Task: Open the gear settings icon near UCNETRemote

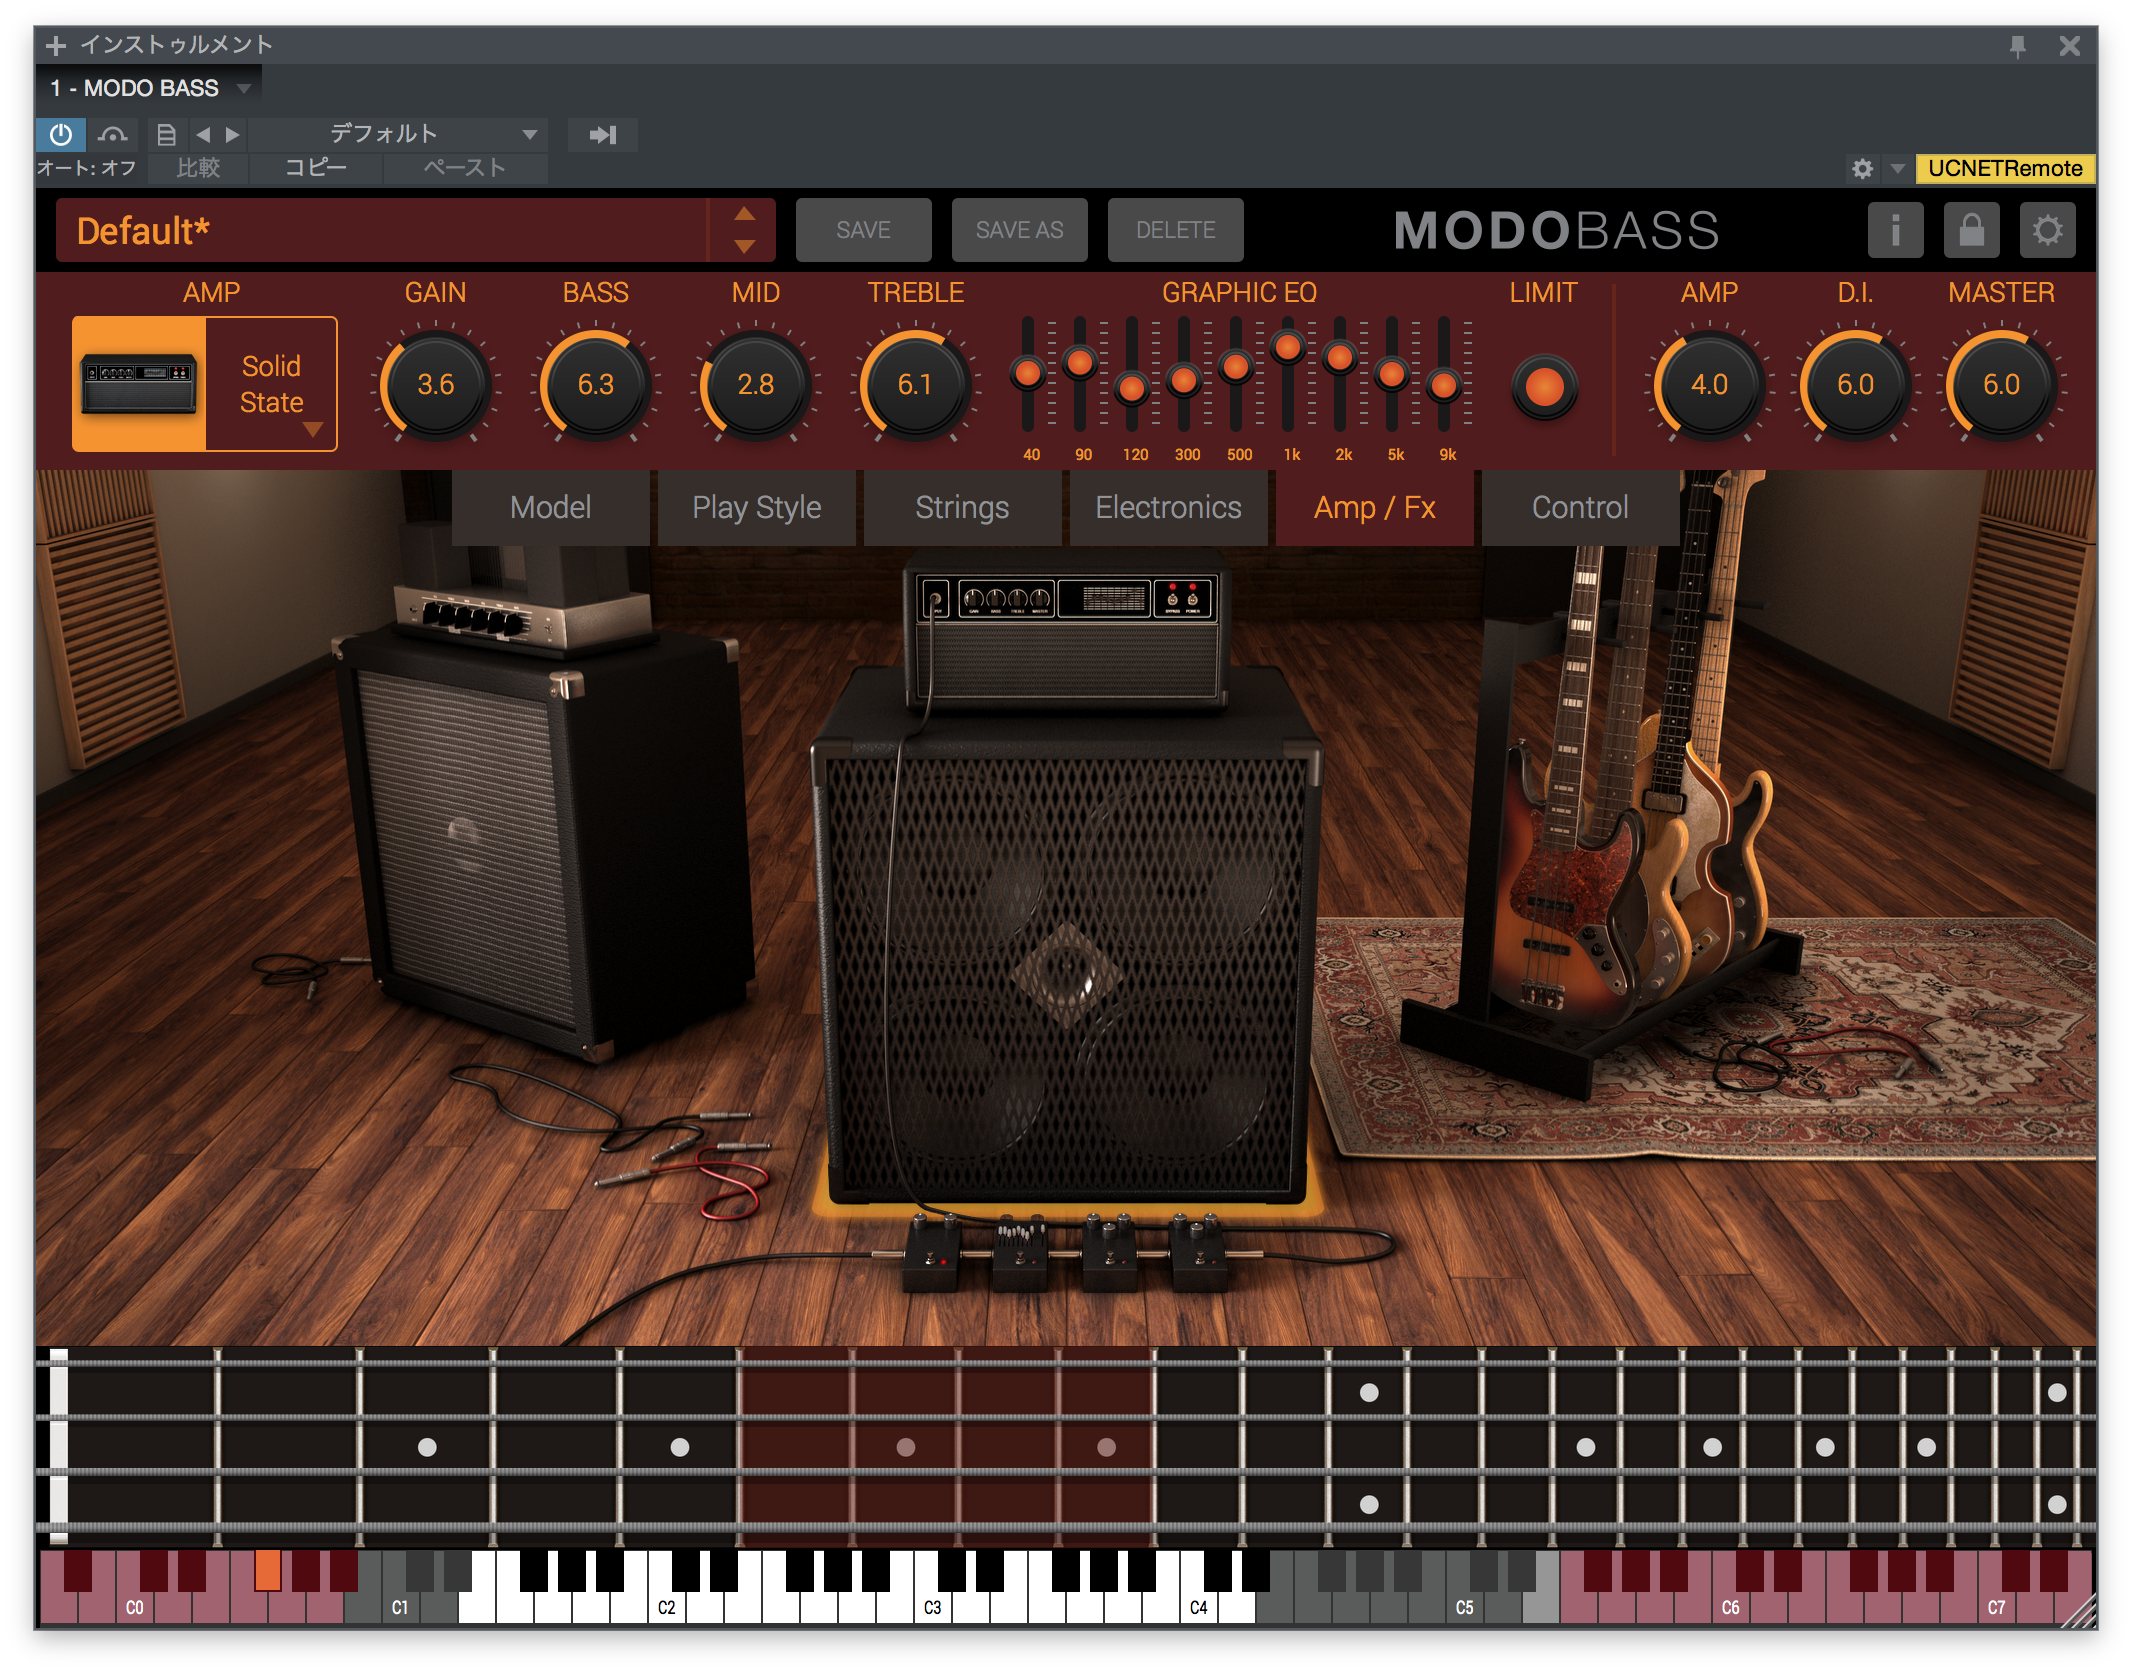Action: (1862, 168)
